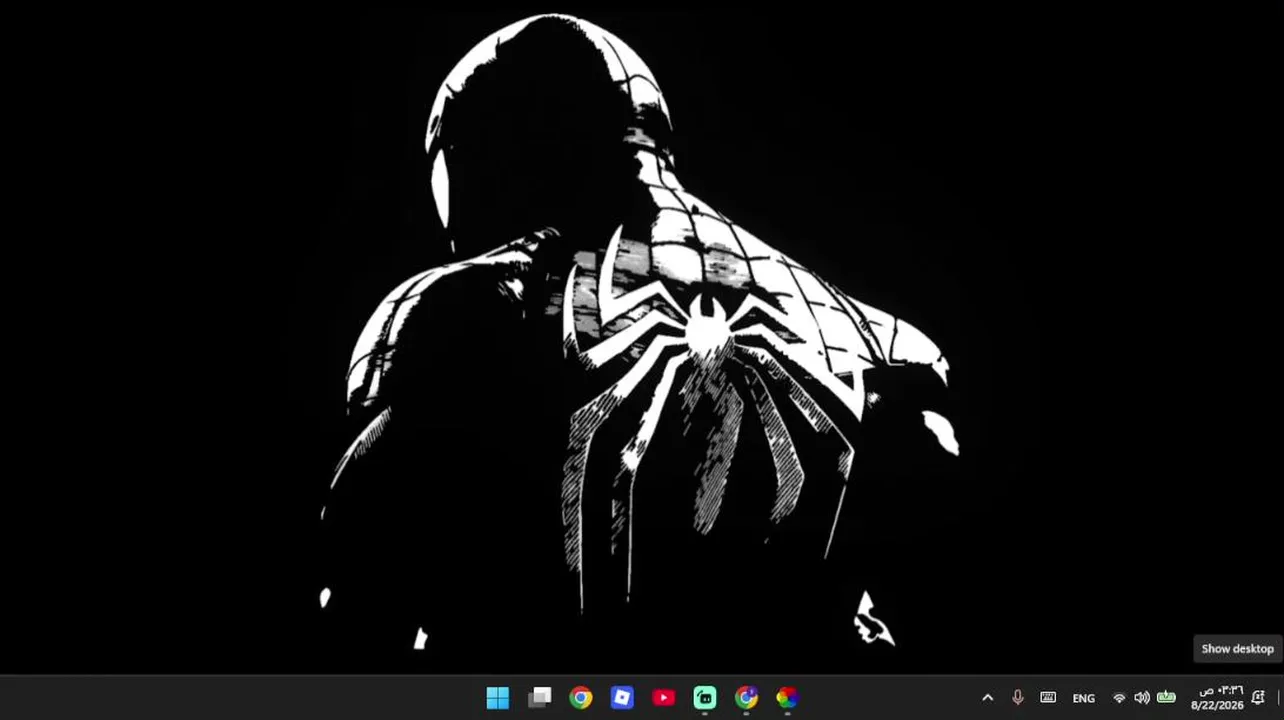Launch the plain Google Chrome taskbar icon
The image size is (1284, 720).
(581, 698)
